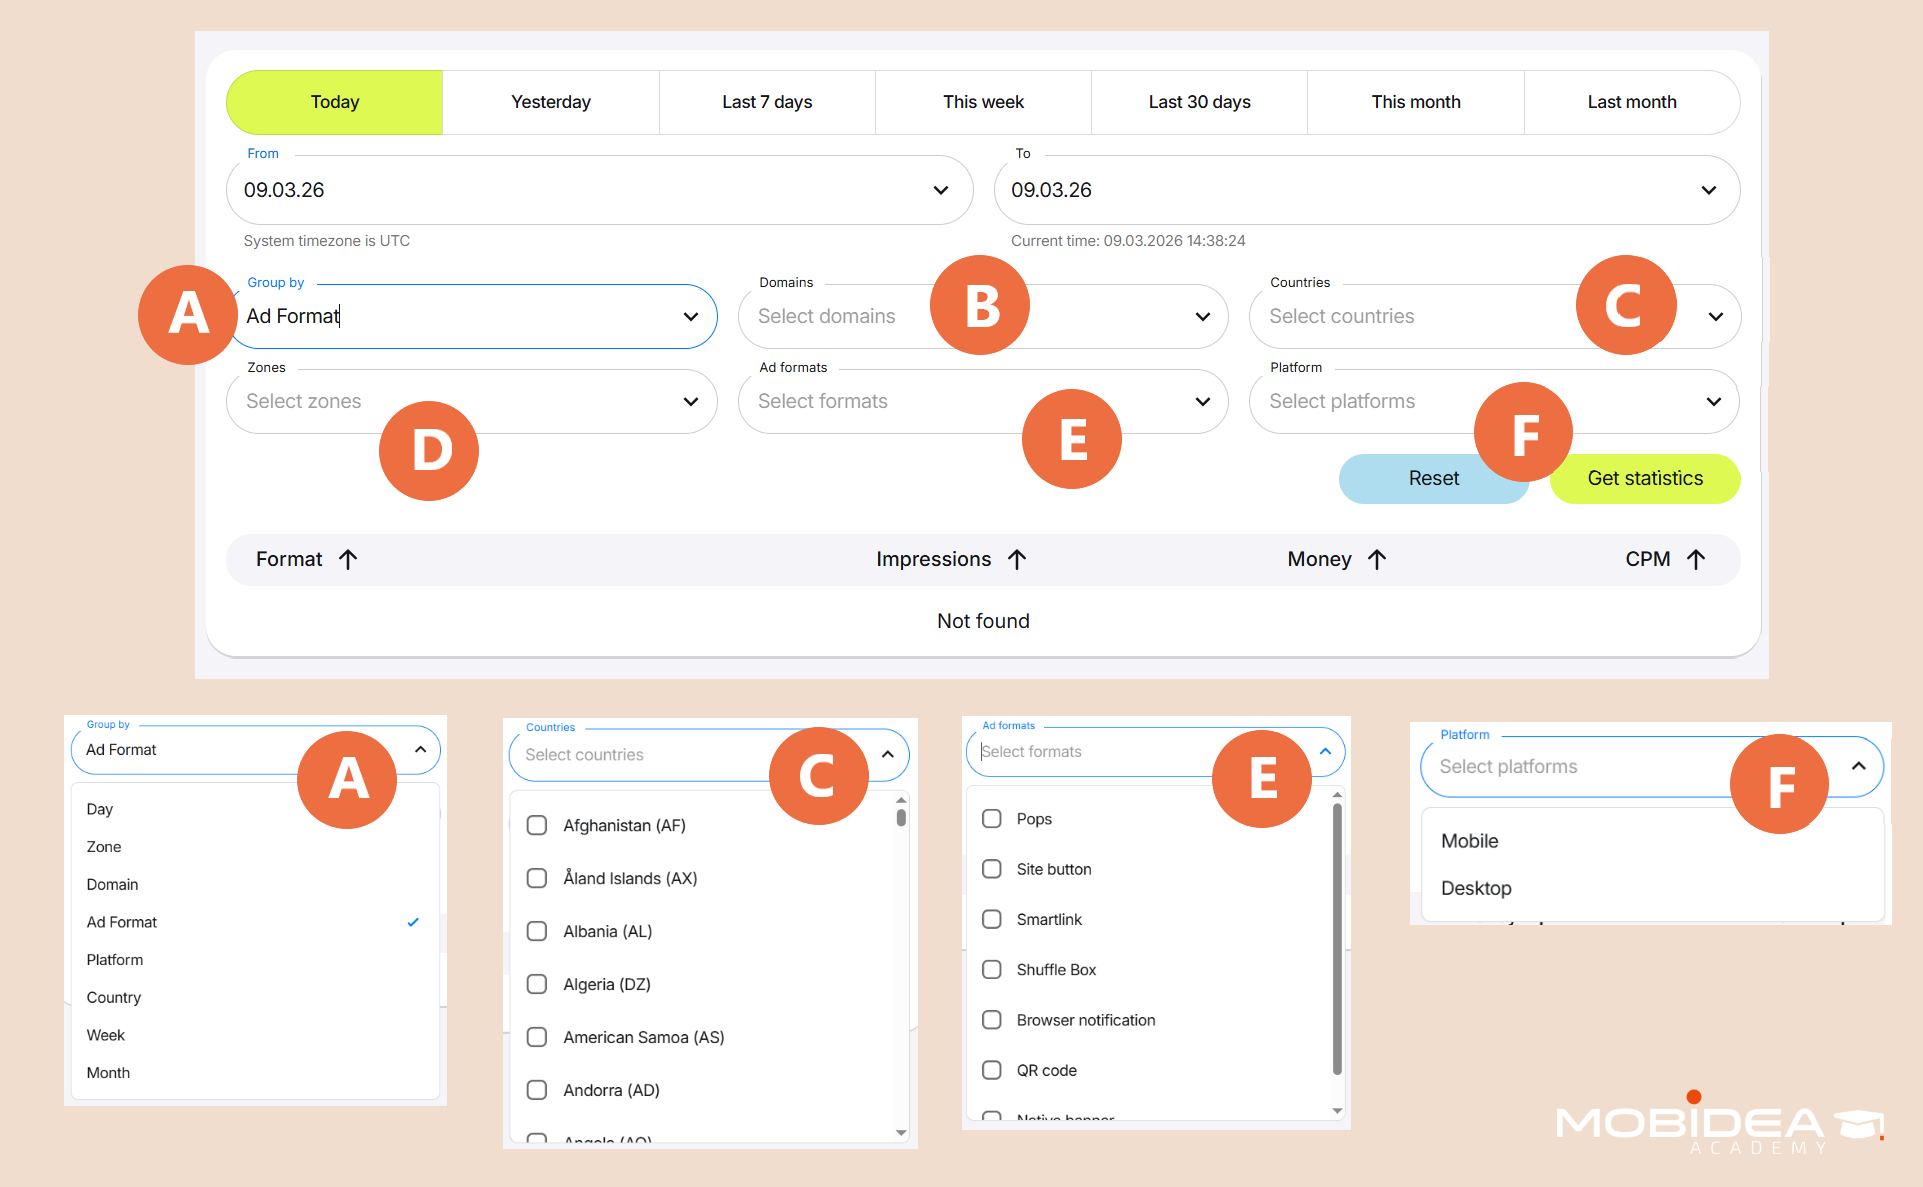Collapse the Platform list chevron
Image resolution: width=1923 pixels, height=1187 pixels.
(x=1858, y=766)
